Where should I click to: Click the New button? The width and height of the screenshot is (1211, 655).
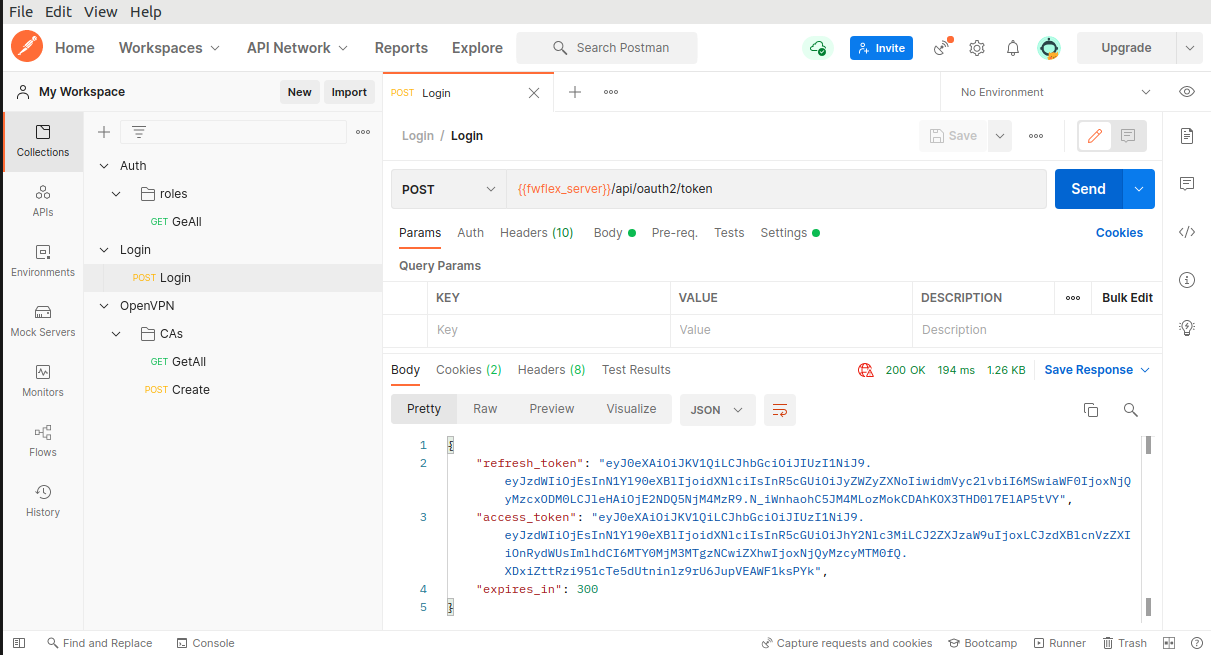(300, 92)
